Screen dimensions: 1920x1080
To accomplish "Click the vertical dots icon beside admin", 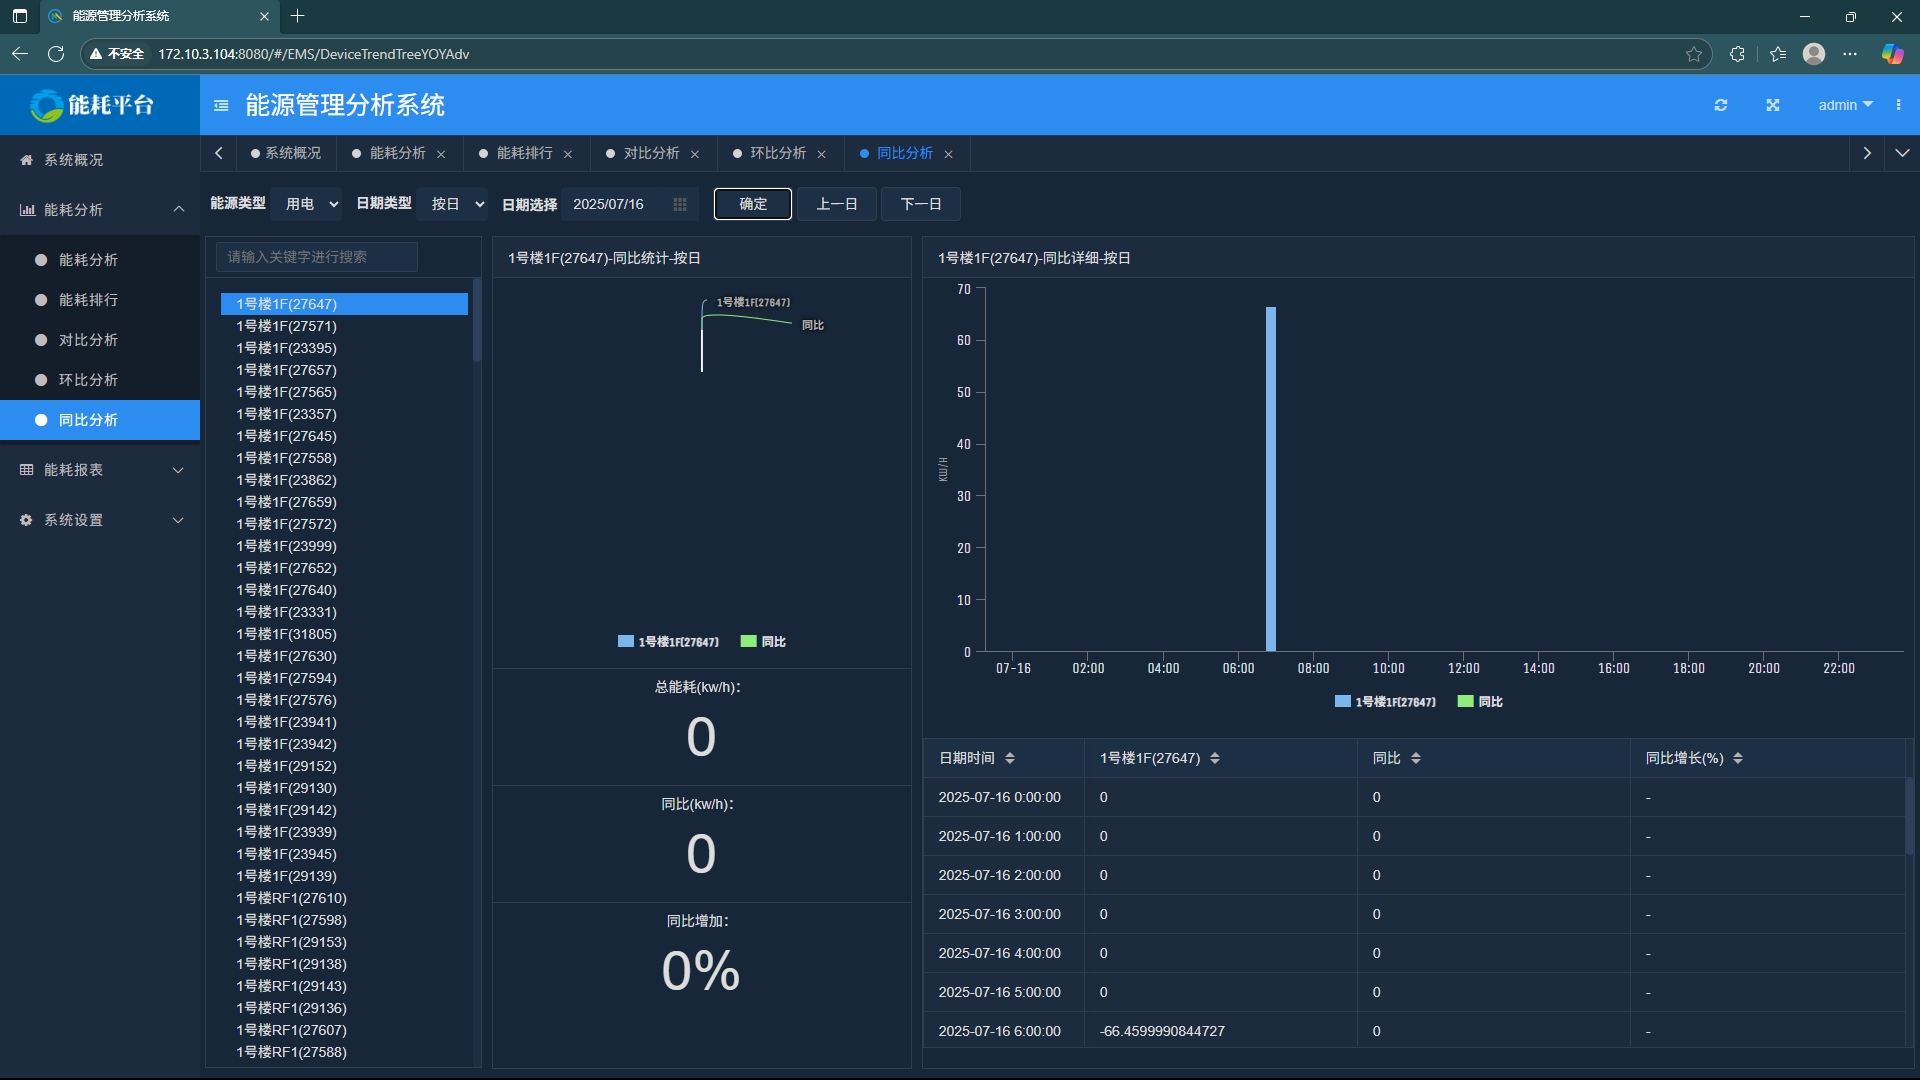I will point(1898,105).
